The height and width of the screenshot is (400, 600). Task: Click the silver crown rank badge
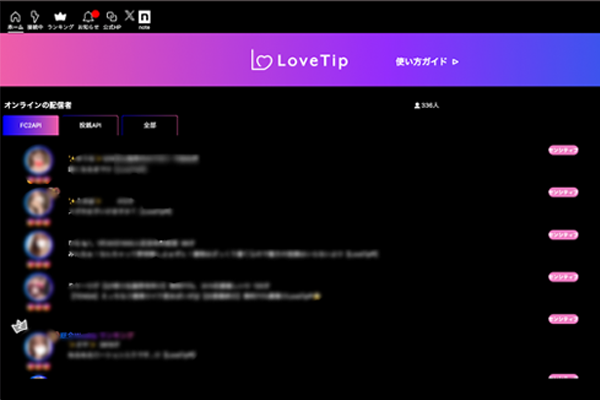(x=20, y=327)
